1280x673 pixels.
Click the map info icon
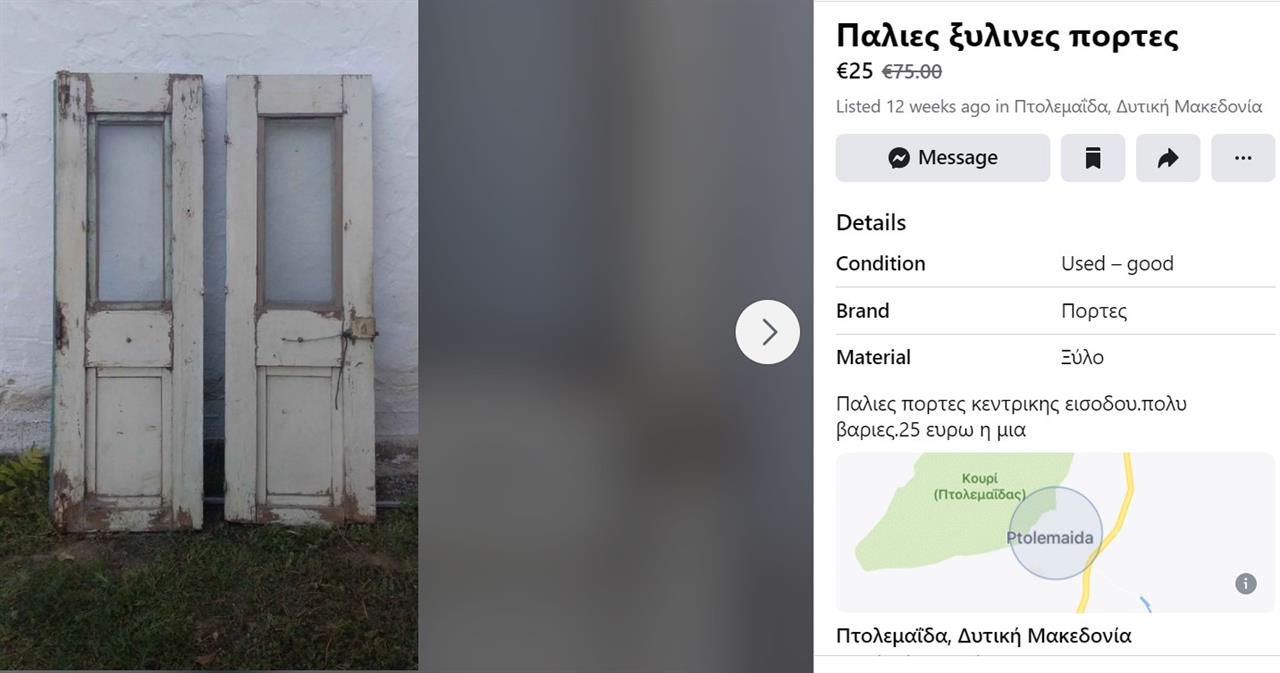click(1245, 583)
